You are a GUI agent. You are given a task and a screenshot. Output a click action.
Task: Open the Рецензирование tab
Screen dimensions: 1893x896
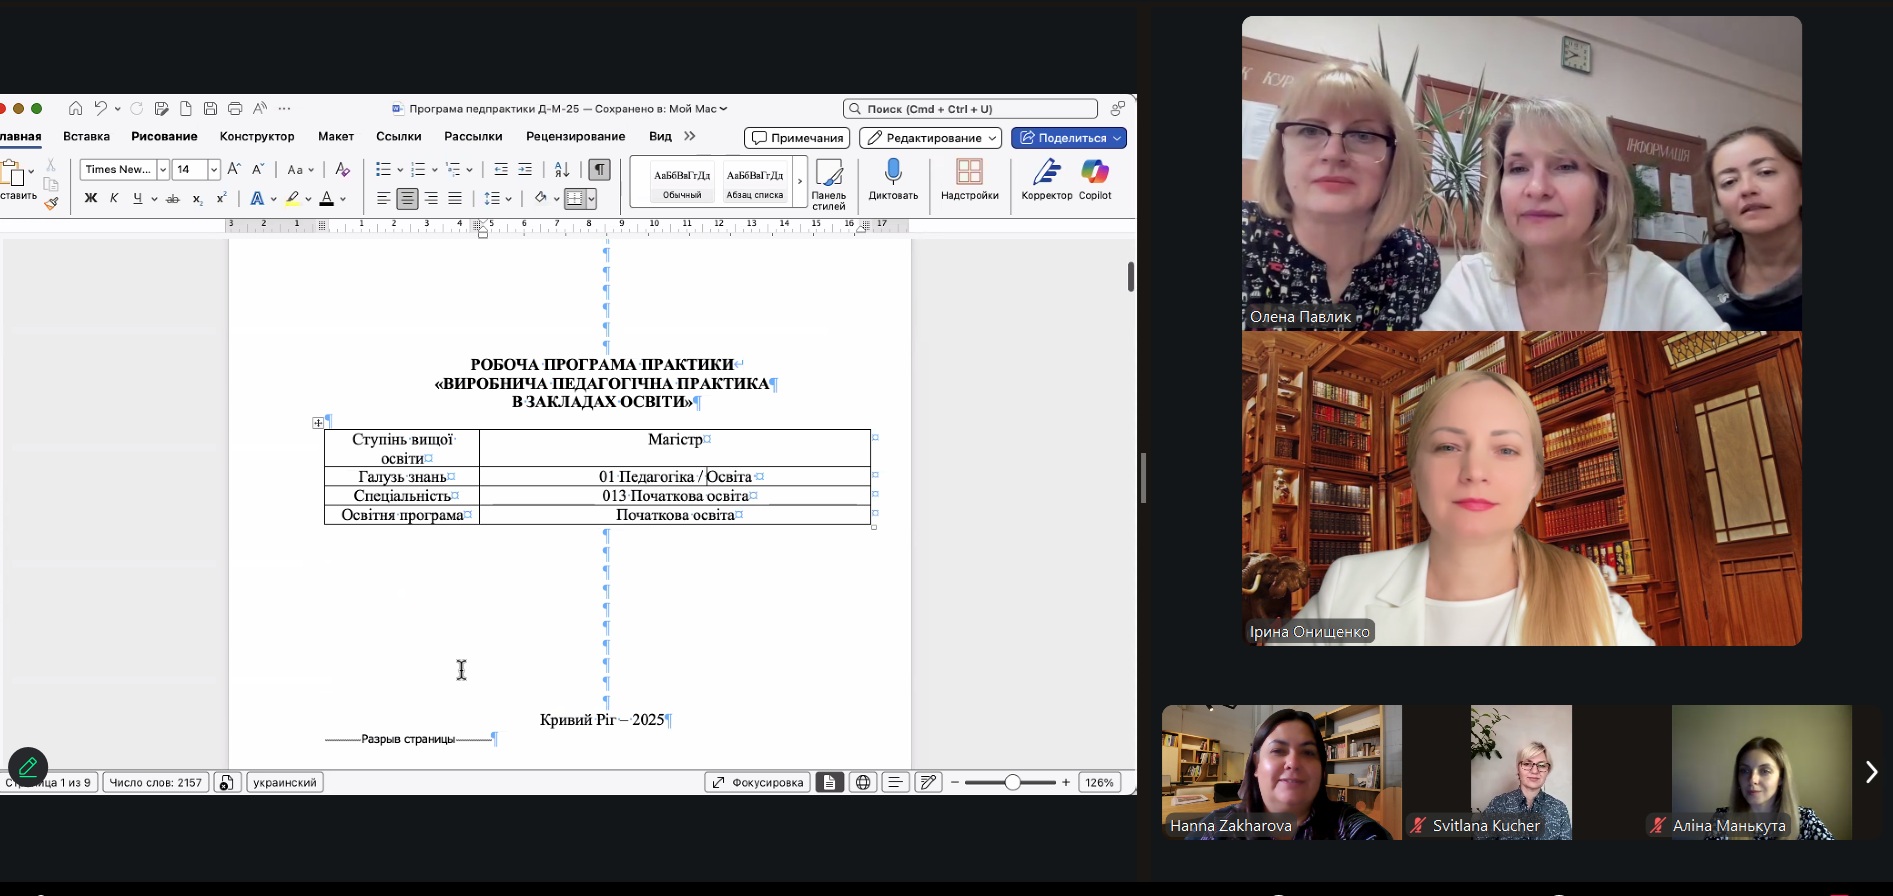[575, 137]
